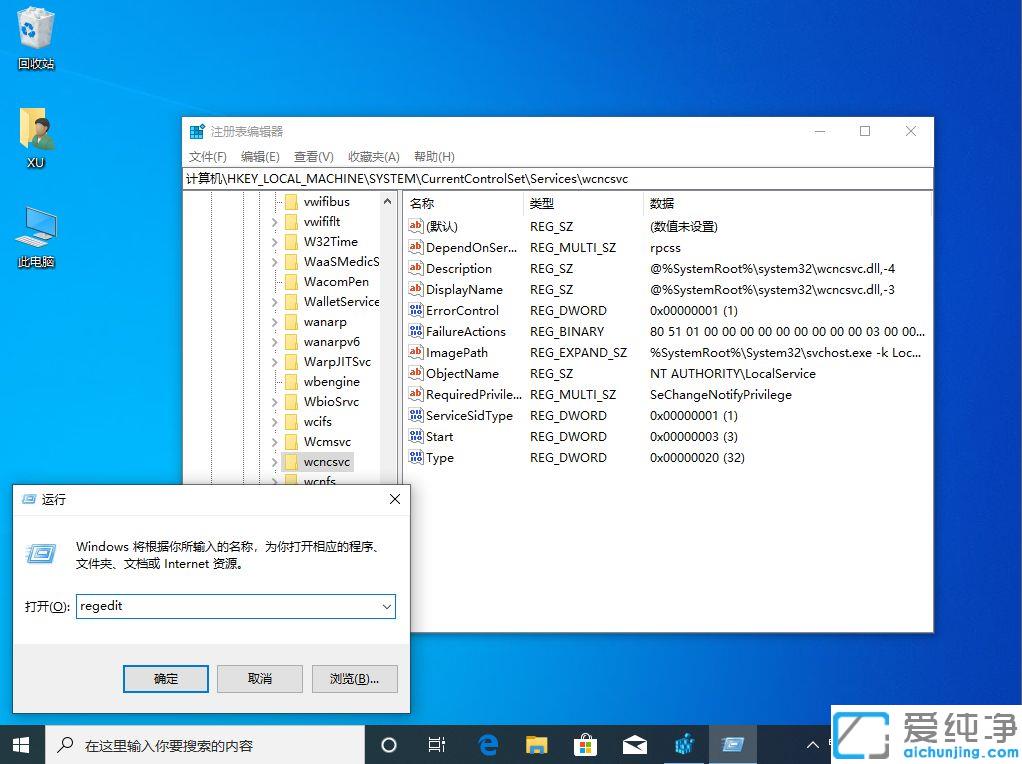Click the 确定 button in the Run dialog
Image resolution: width=1022 pixels, height=764 pixels.
165,678
